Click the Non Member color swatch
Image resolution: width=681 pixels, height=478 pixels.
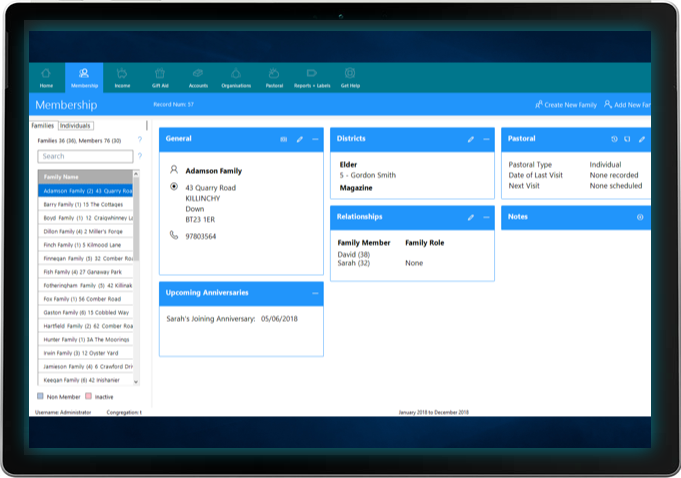pos(39,397)
